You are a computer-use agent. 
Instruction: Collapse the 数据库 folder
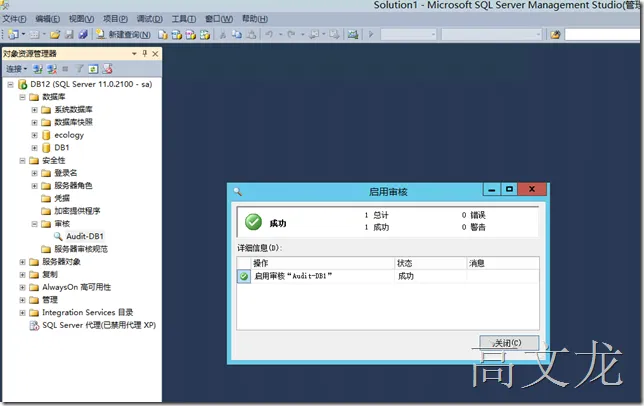coord(23,97)
